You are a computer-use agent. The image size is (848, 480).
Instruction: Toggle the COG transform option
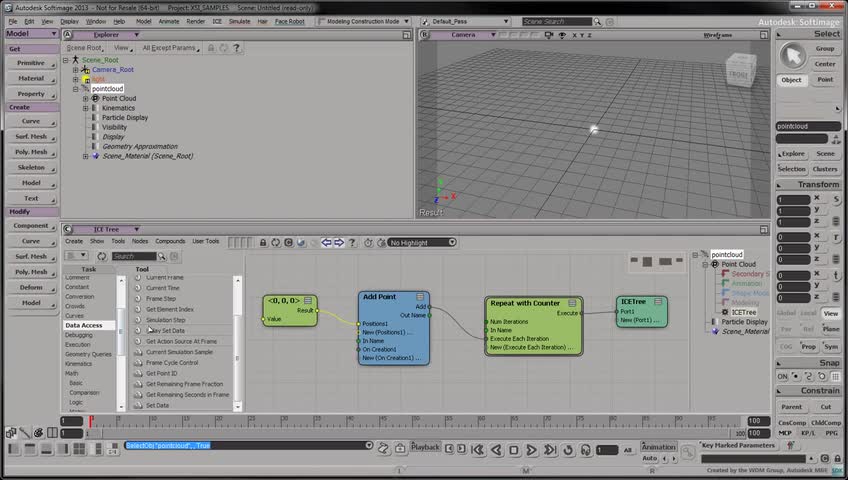pyautogui.click(x=786, y=346)
